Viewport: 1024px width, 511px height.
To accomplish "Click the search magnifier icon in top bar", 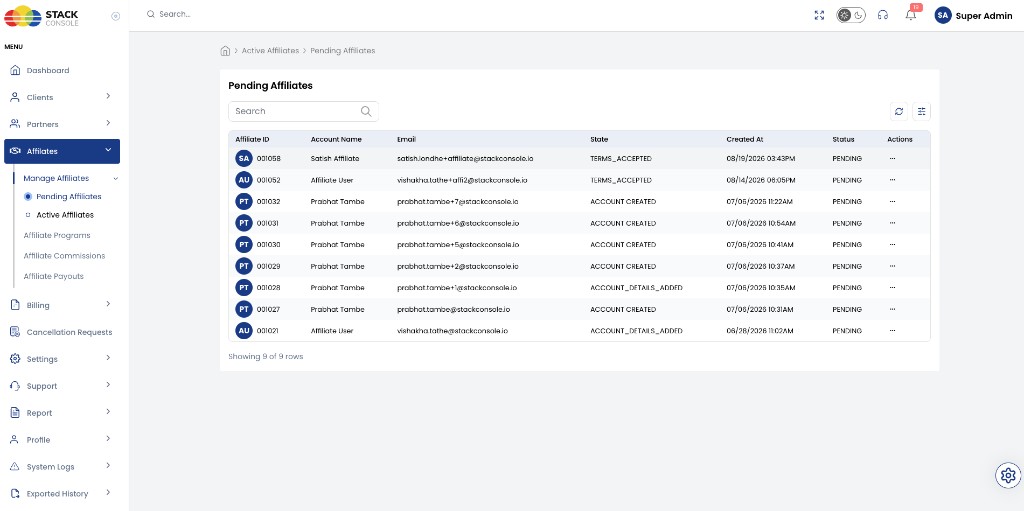I will point(151,14).
